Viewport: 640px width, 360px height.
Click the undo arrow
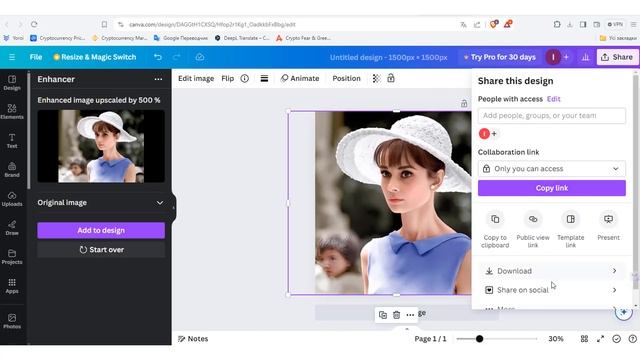click(x=158, y=57)
